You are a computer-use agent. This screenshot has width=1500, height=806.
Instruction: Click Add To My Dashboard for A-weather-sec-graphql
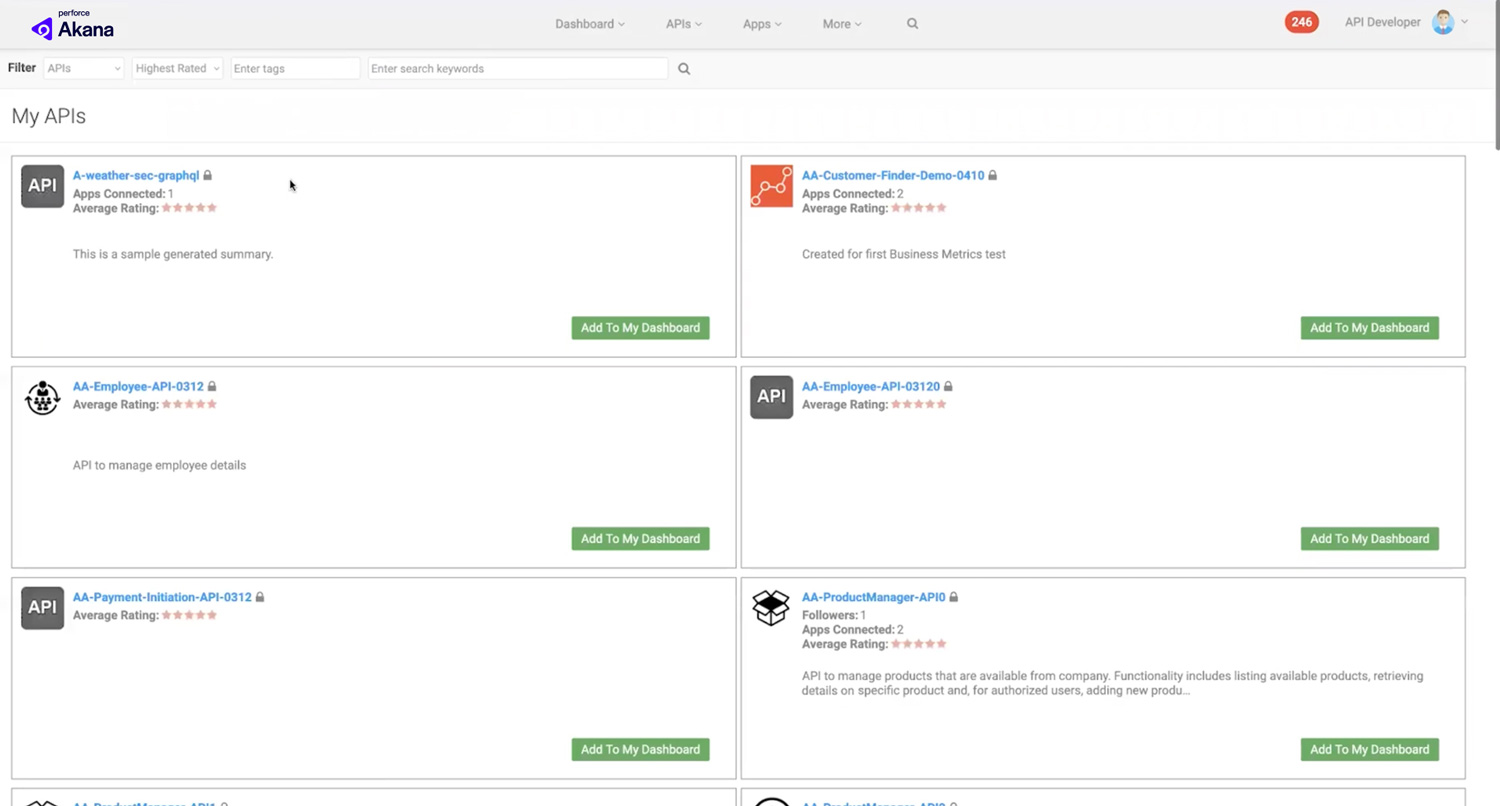(x=640, y=327)
